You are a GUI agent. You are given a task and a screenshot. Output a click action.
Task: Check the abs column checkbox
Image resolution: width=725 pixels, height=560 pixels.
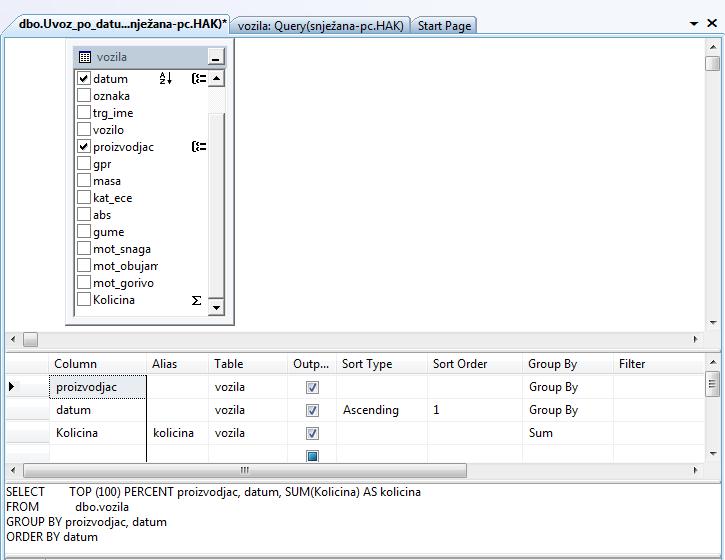coord(83,215)
